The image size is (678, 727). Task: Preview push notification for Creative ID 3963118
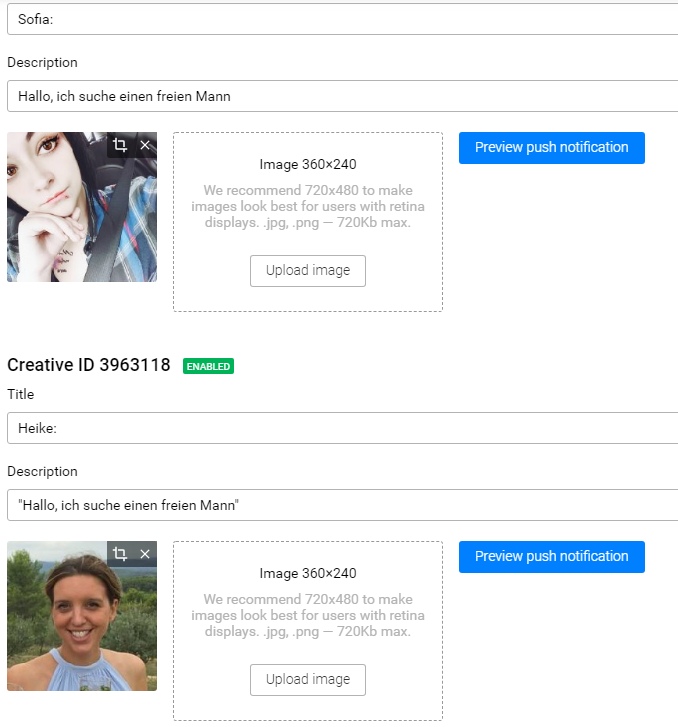click(x=551, y=557)
